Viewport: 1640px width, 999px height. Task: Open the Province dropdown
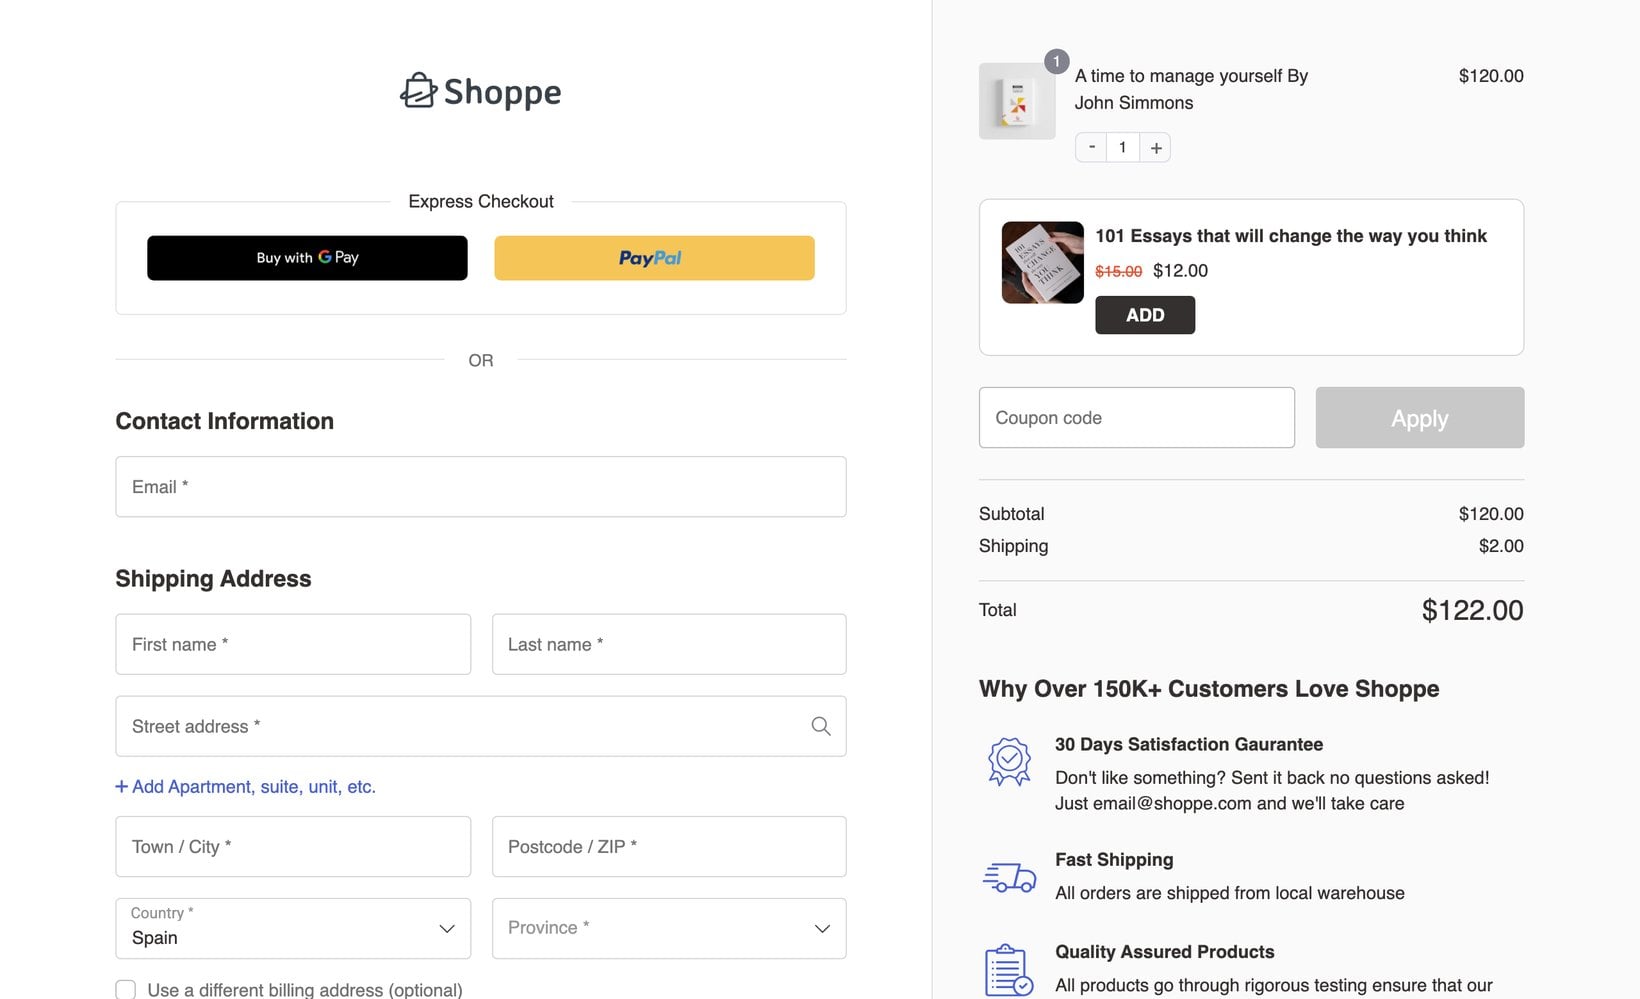669,928
